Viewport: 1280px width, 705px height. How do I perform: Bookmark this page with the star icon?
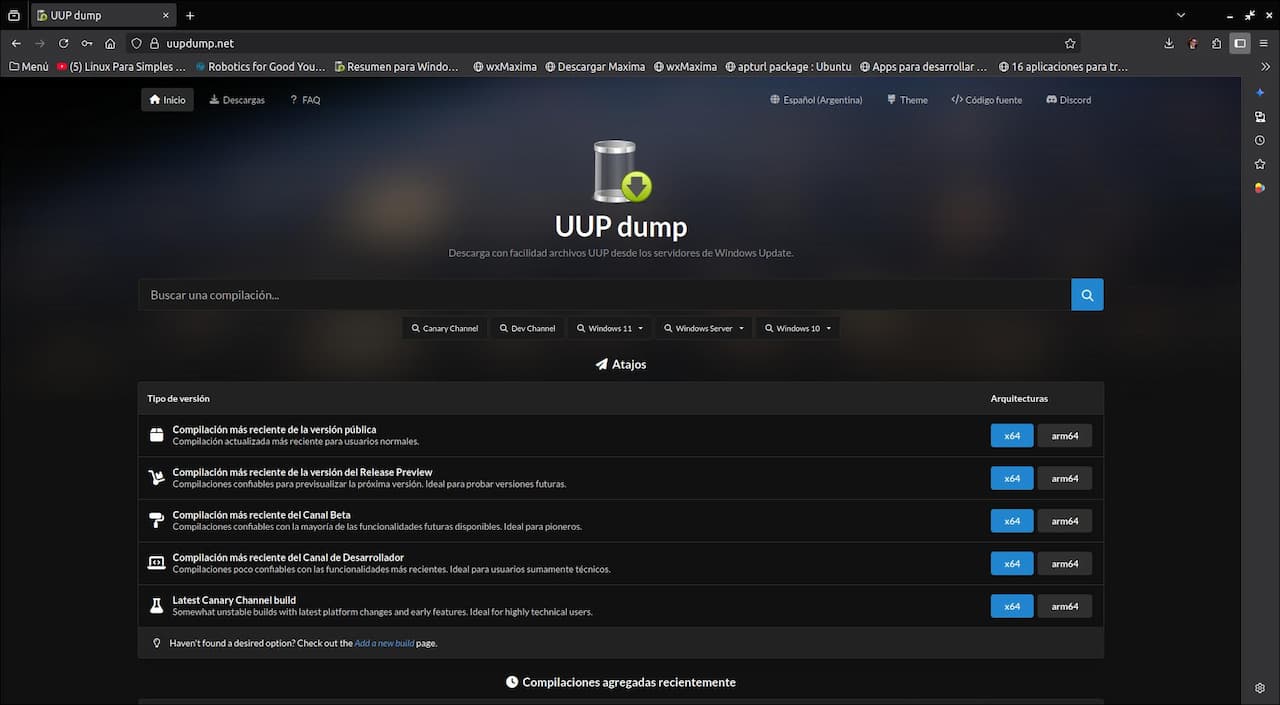point(1070,44)
